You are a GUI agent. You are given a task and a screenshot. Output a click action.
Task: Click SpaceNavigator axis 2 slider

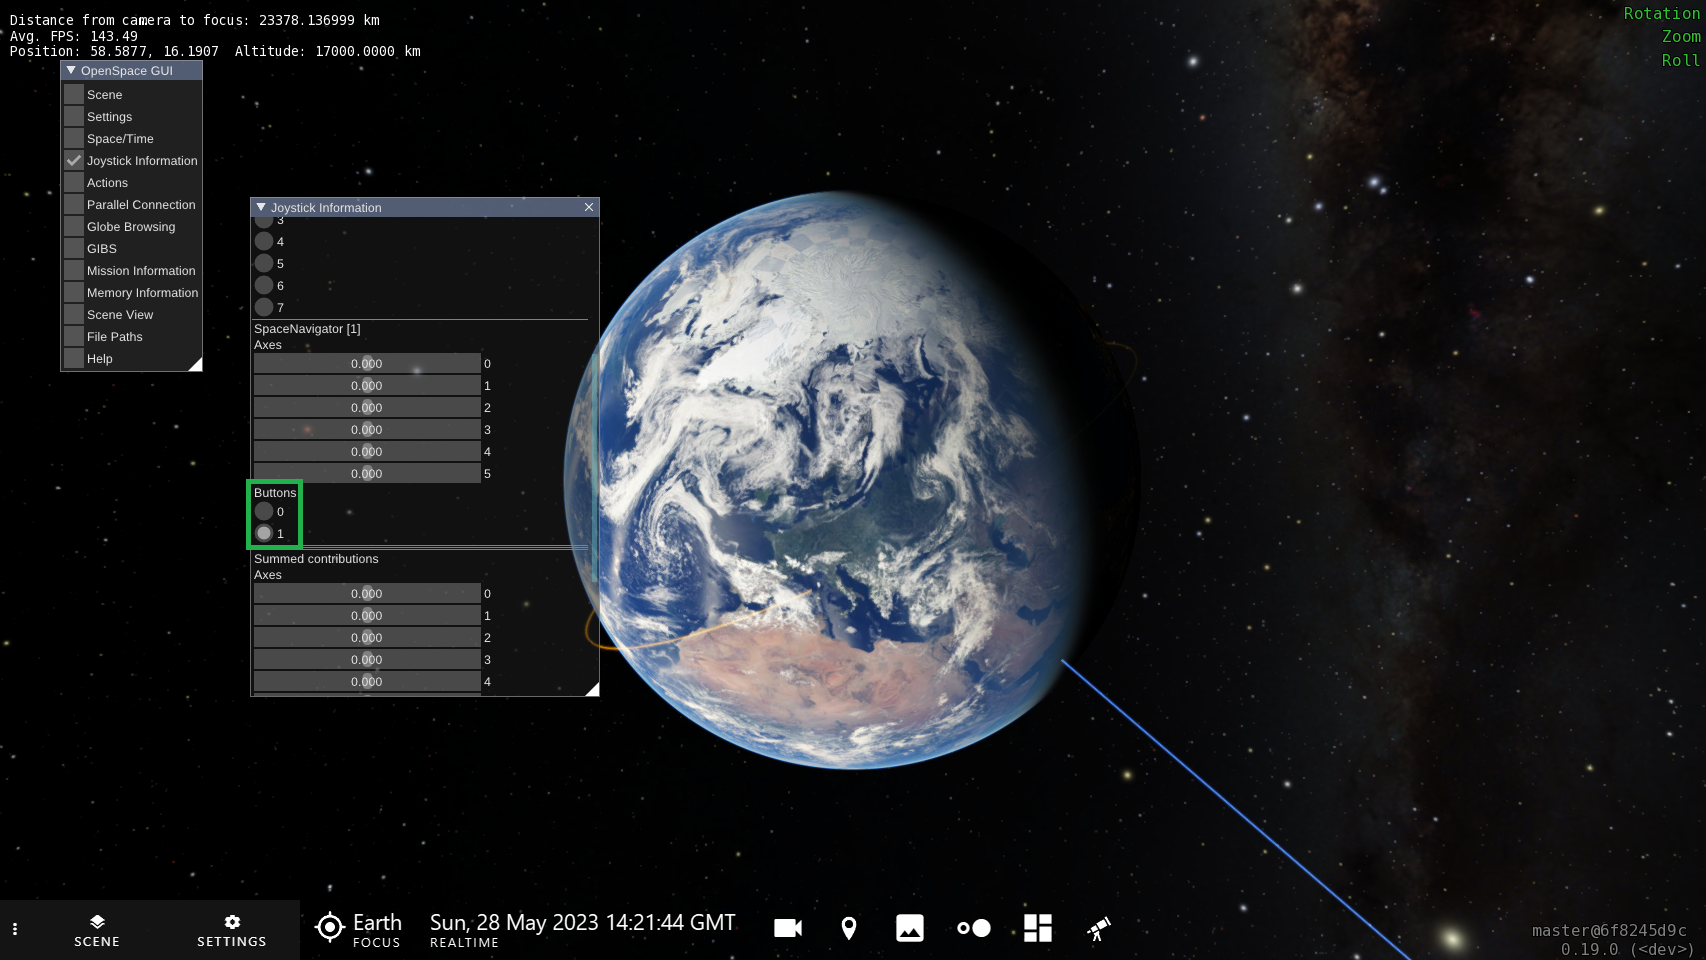click(x=367, y=407)
